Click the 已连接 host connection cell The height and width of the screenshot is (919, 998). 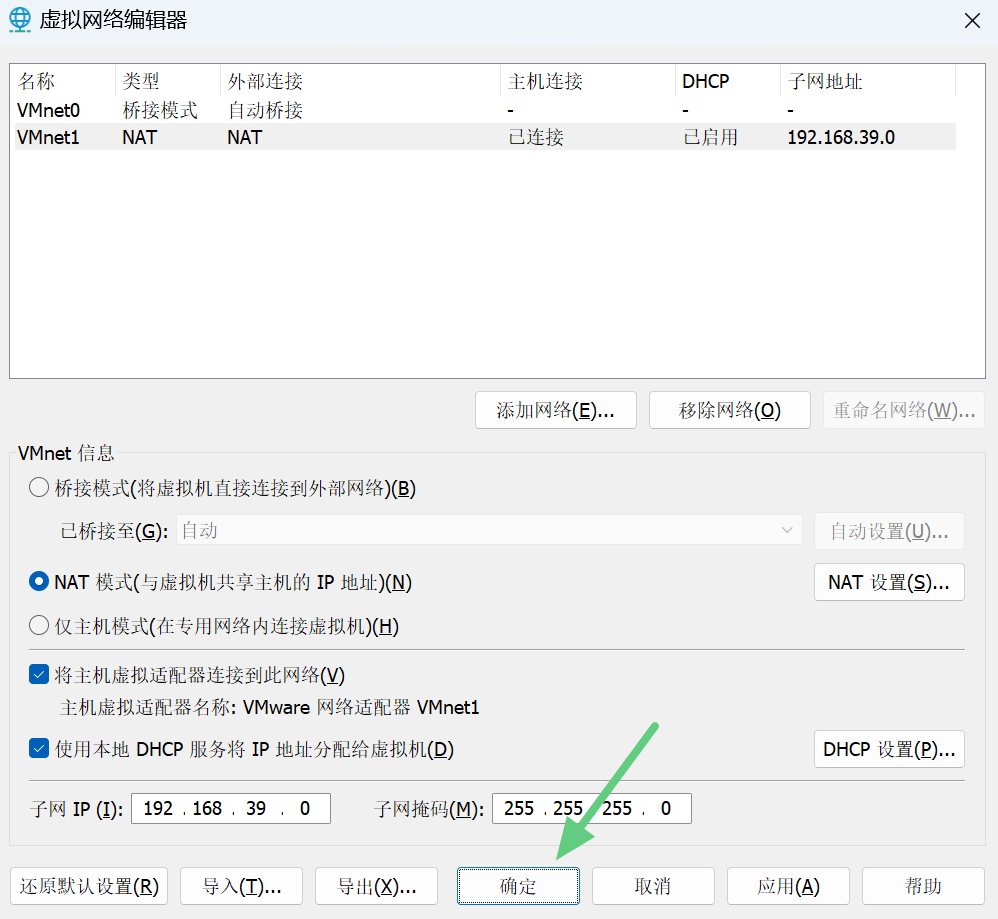[x=536, y=137]
